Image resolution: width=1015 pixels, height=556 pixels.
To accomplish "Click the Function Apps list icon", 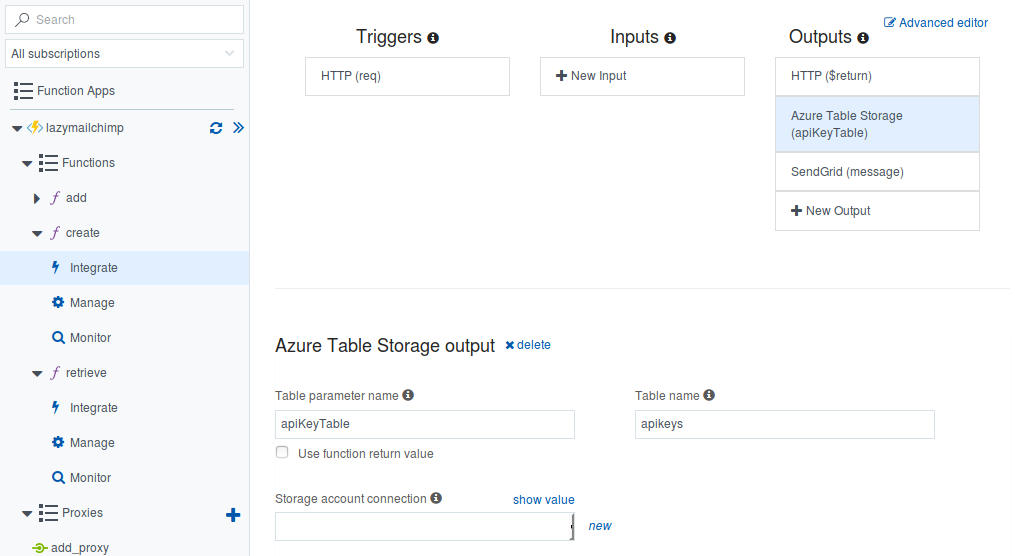I will pyautogui.click(x=23, y=91).
